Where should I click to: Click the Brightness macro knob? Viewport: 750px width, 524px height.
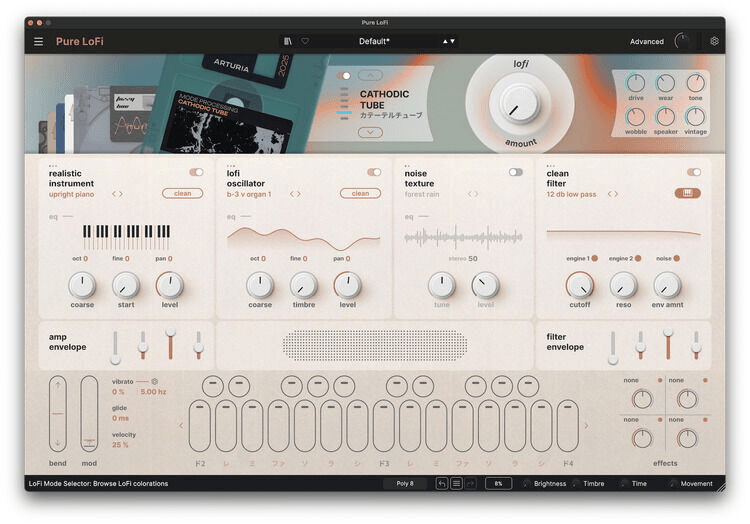(526, 484)
